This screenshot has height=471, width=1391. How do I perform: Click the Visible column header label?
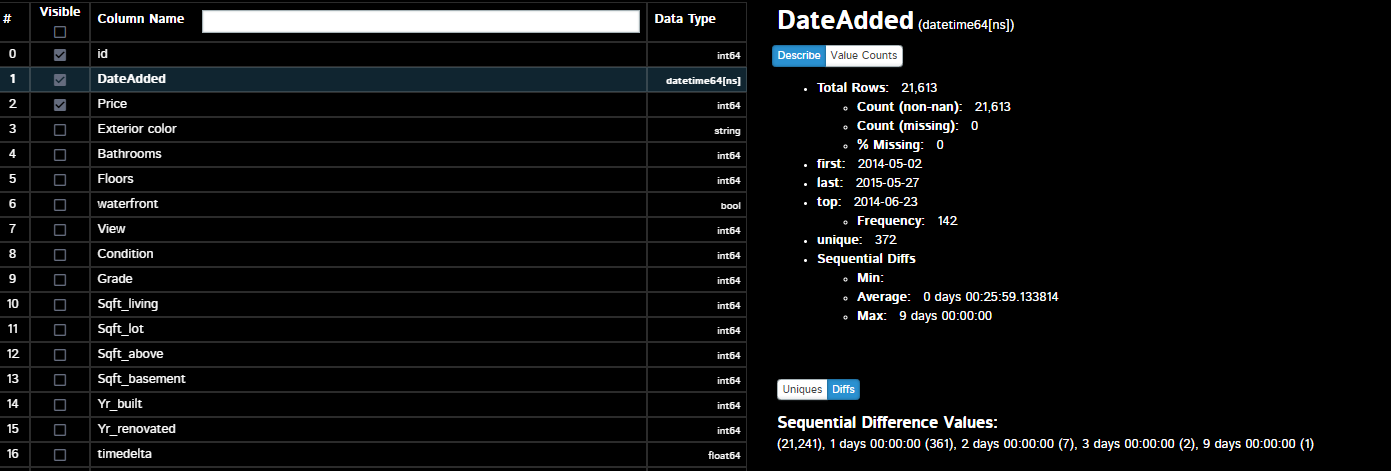click(60, 11)
